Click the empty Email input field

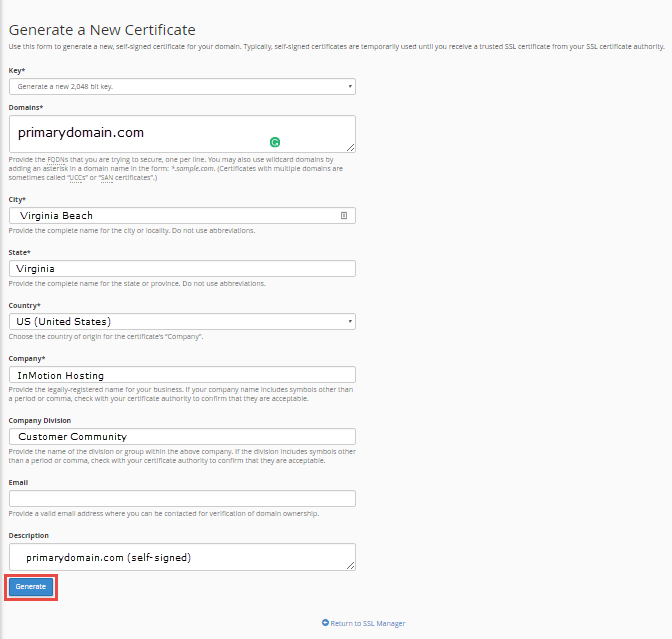pos(182,498)
